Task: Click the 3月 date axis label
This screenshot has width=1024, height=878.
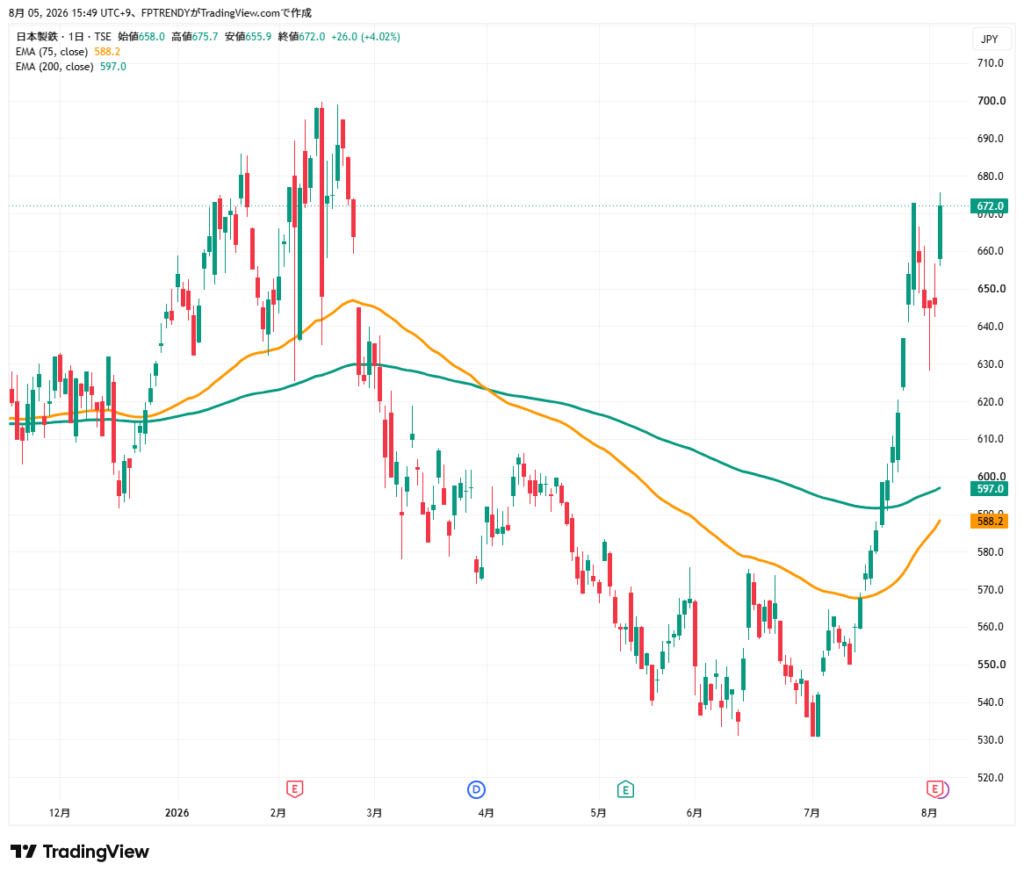Action: pyautogui.click(x=374, y=813)
